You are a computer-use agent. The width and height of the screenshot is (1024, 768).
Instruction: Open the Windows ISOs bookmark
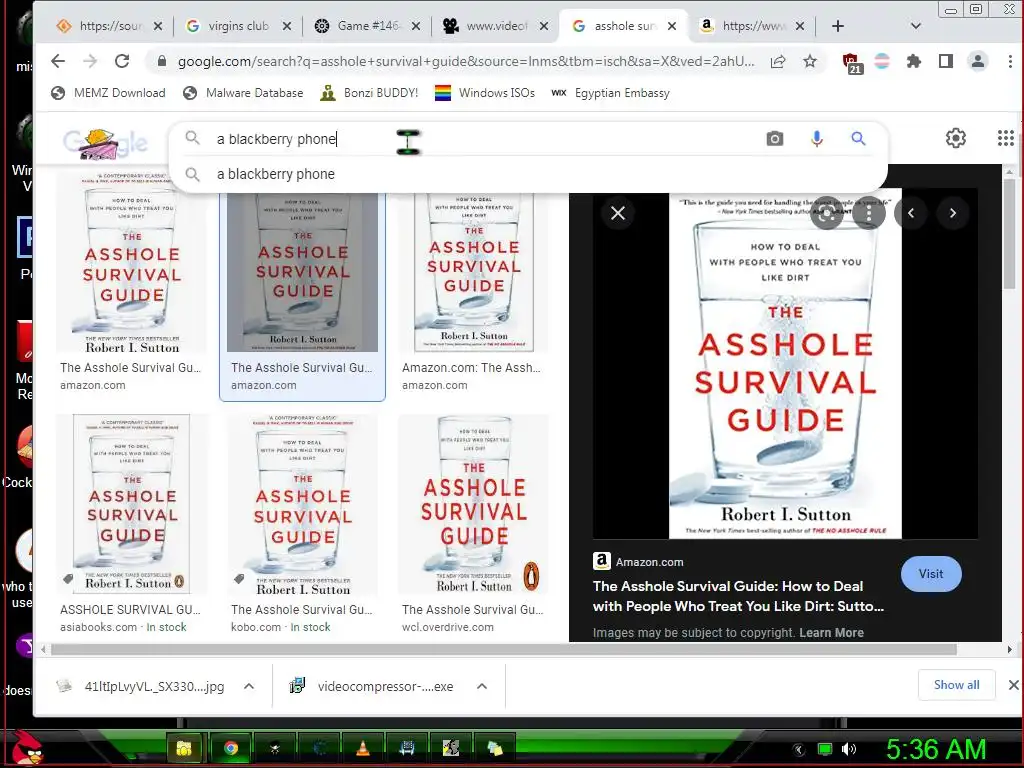(x=485, y=93)
